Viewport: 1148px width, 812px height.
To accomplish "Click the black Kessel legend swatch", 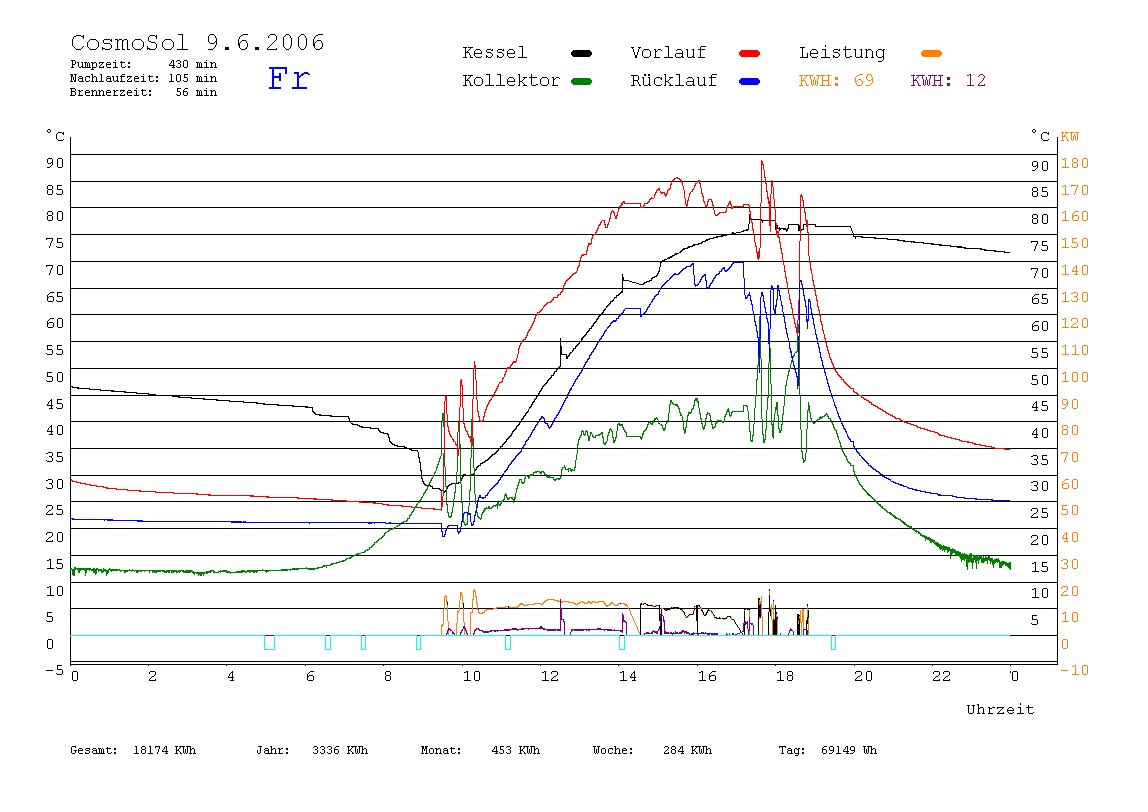I will [x=581, y=53].
